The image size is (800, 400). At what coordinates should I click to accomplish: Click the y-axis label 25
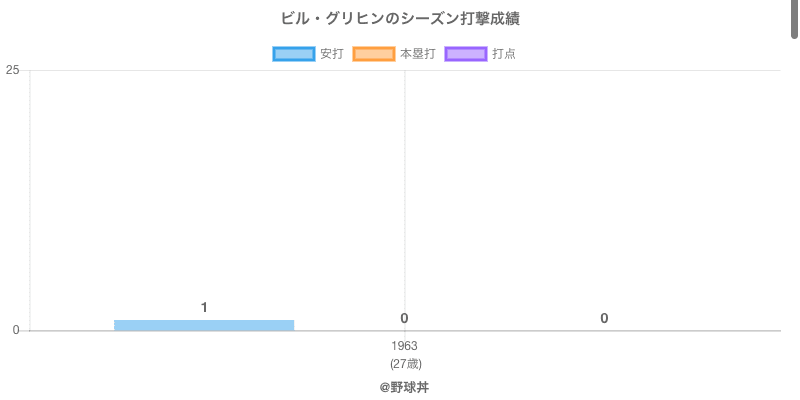[x=12, y=70]
